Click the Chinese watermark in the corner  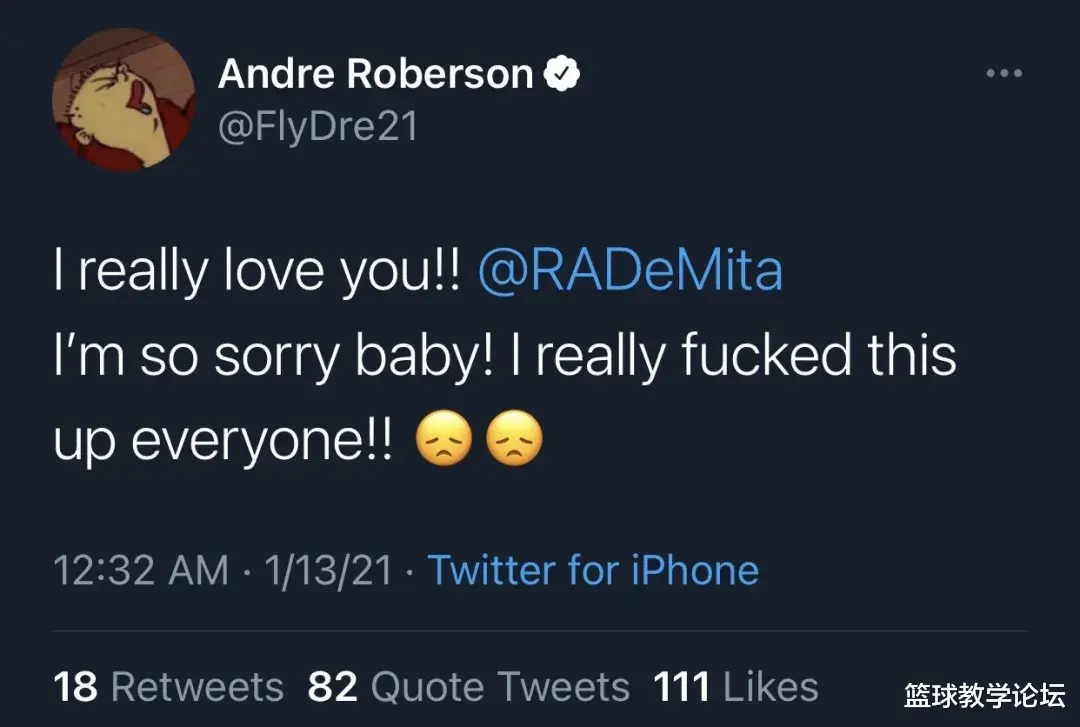pyautogui.click(x=984, y=696)
